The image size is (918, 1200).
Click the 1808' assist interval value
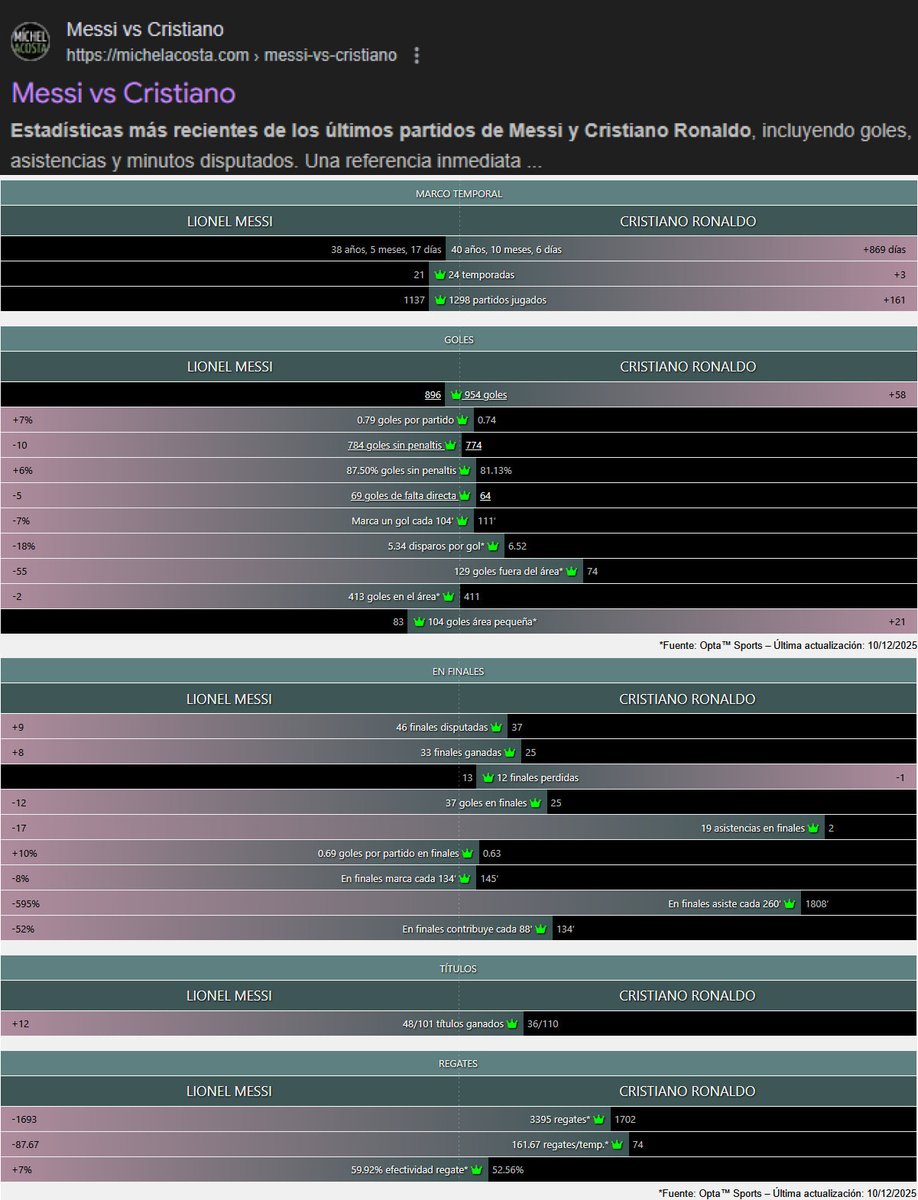pos(817,903)
